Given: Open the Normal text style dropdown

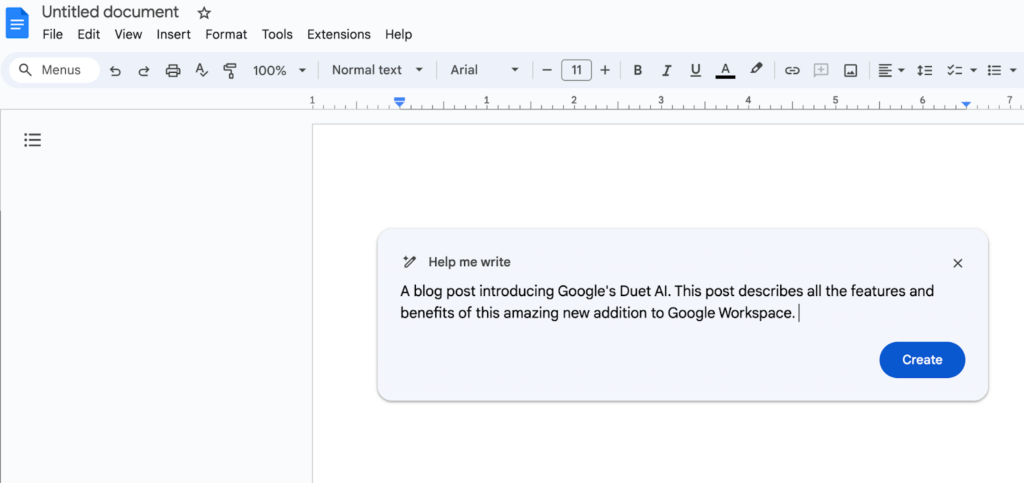Looking at the screenshot, I should click(x=377, y=70).
